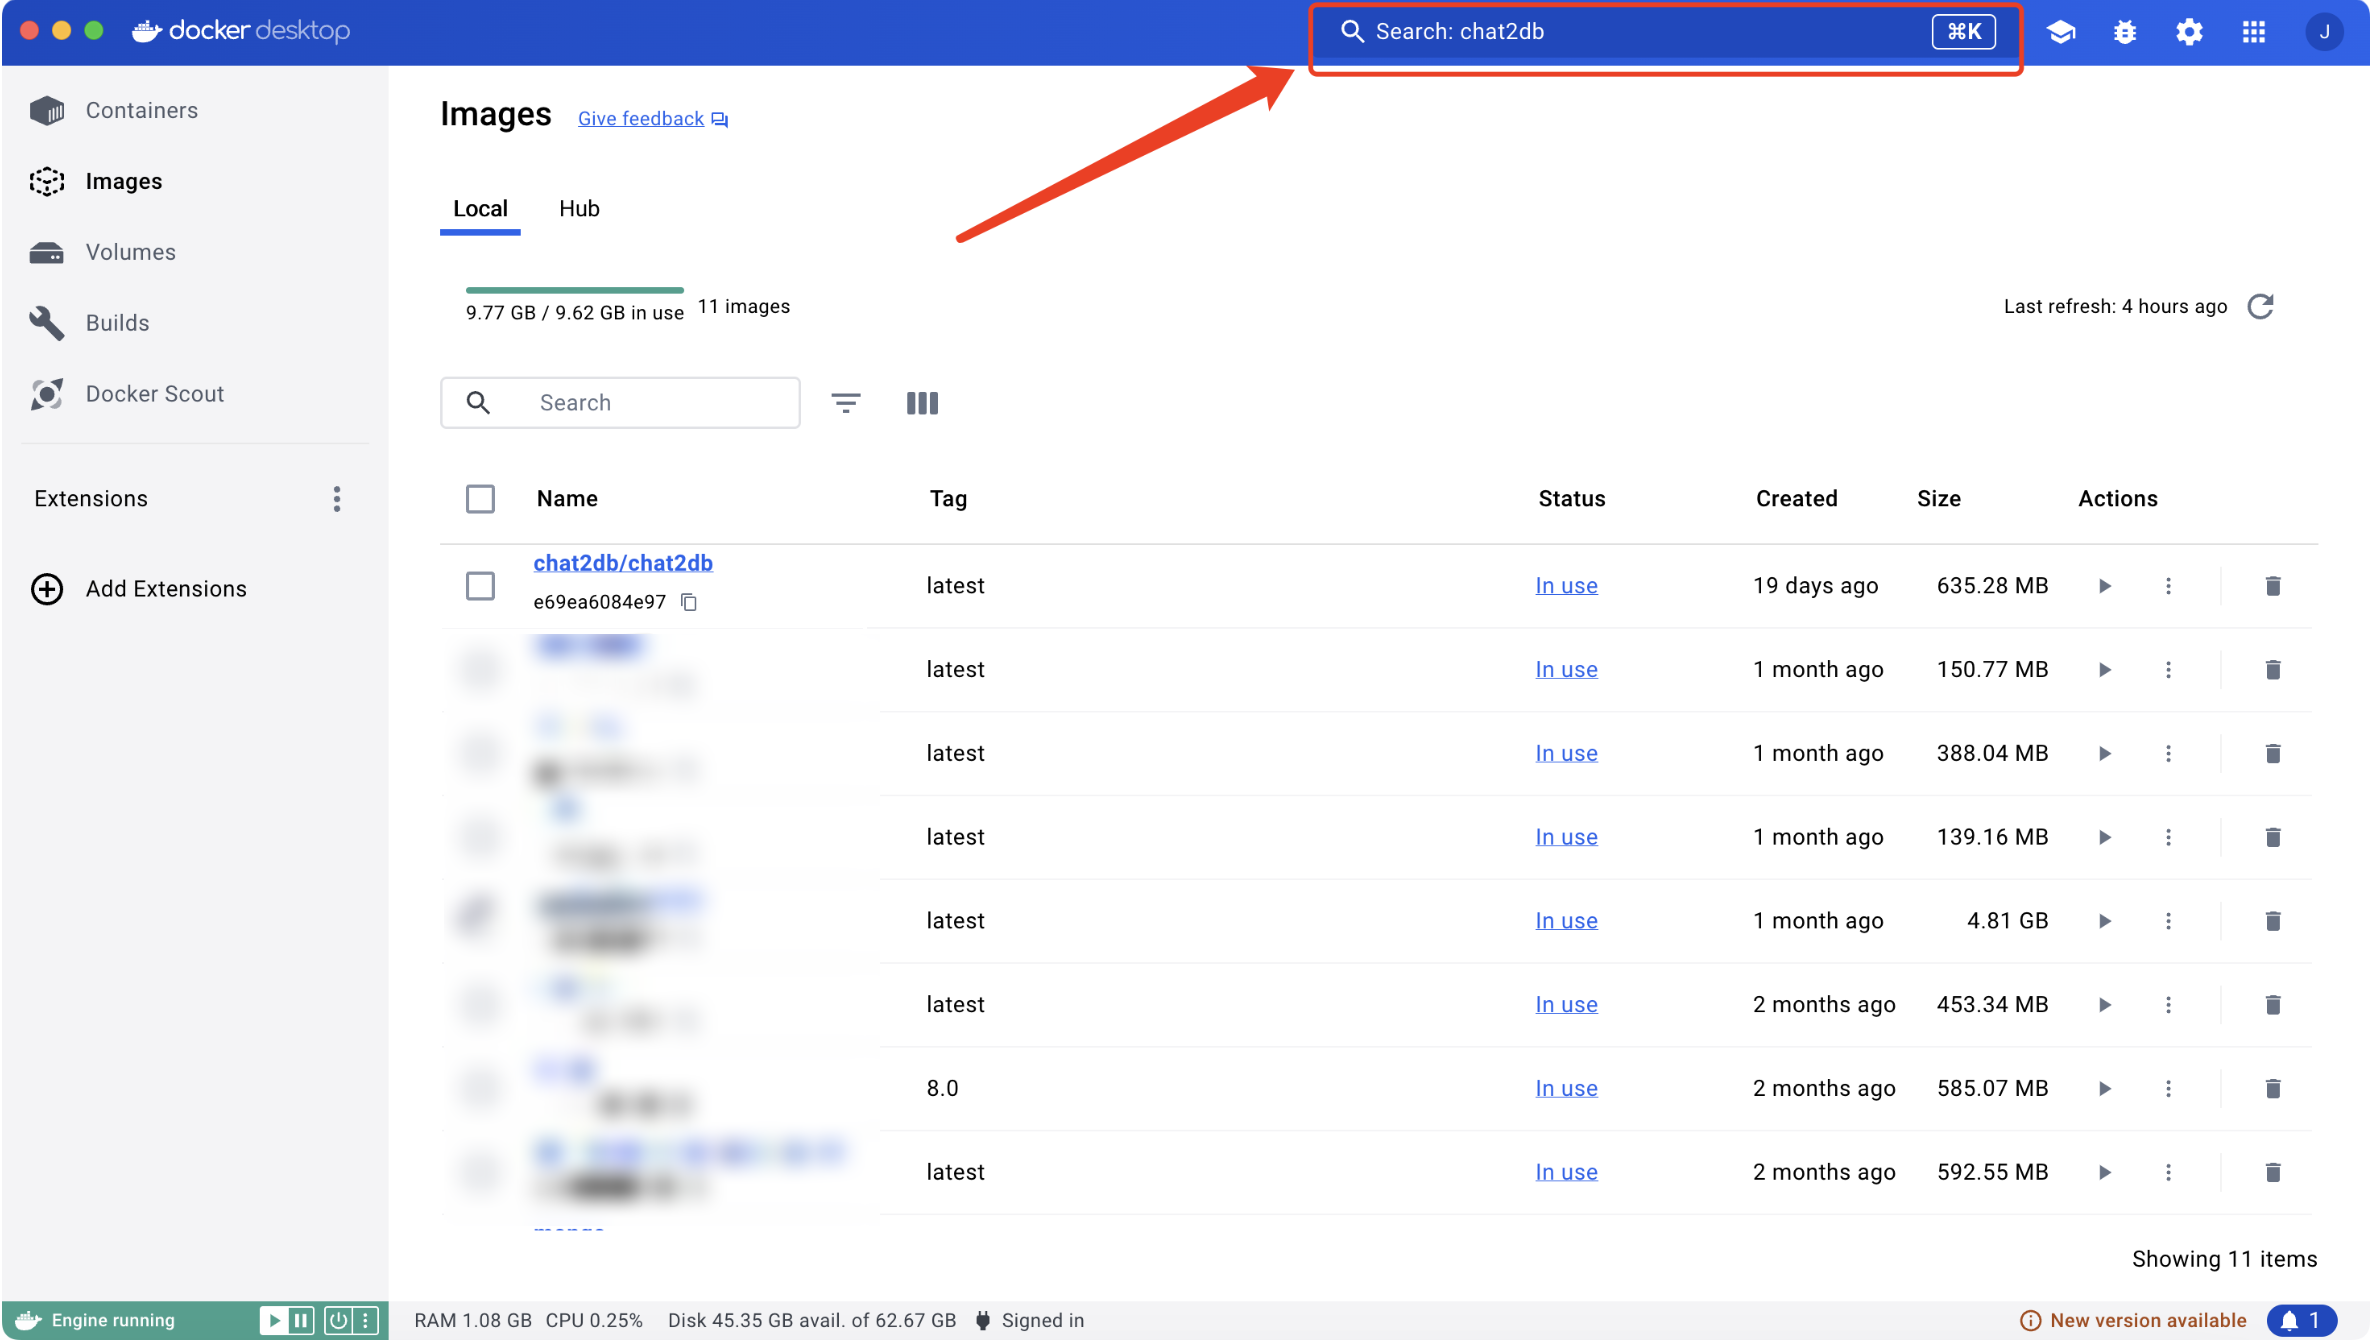The height and width of the screenshot is (1340, 2372).
Task: Open more actions for 8.0 tagged image
Action: [x=2168, y=1088]
